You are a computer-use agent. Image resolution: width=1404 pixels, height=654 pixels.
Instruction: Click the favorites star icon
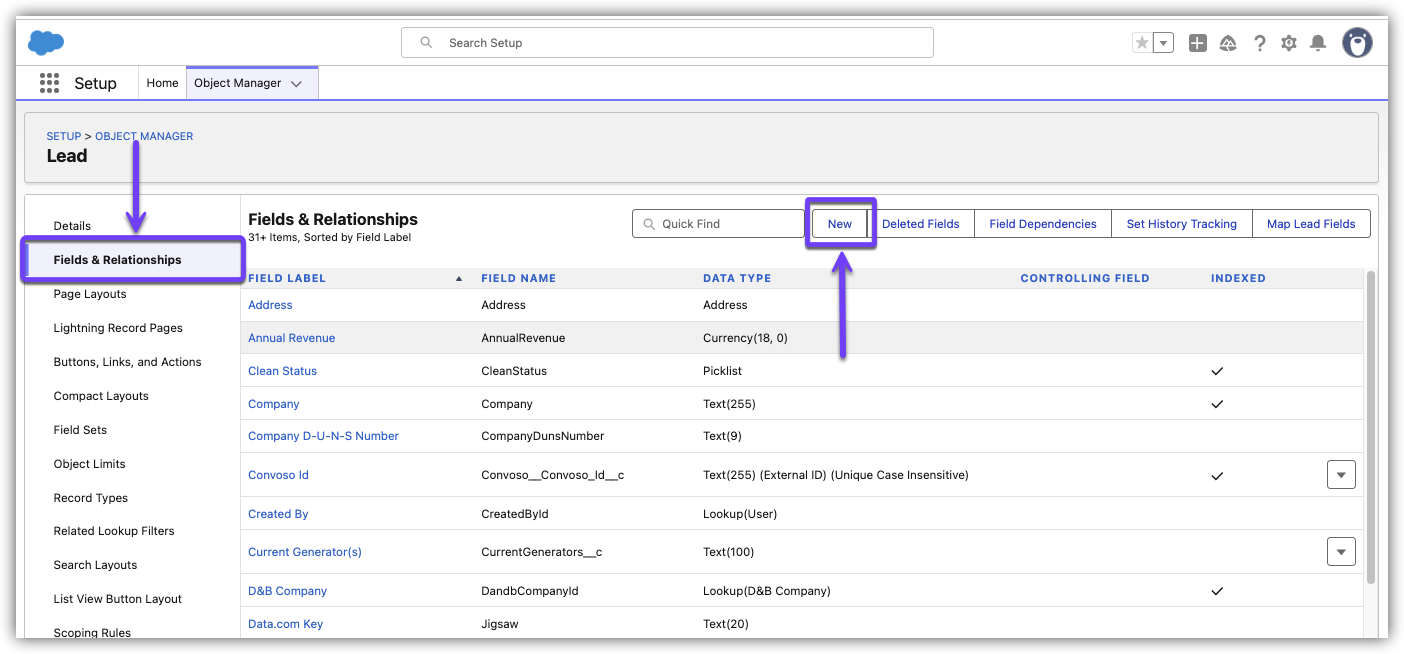tap(1142, 43)
